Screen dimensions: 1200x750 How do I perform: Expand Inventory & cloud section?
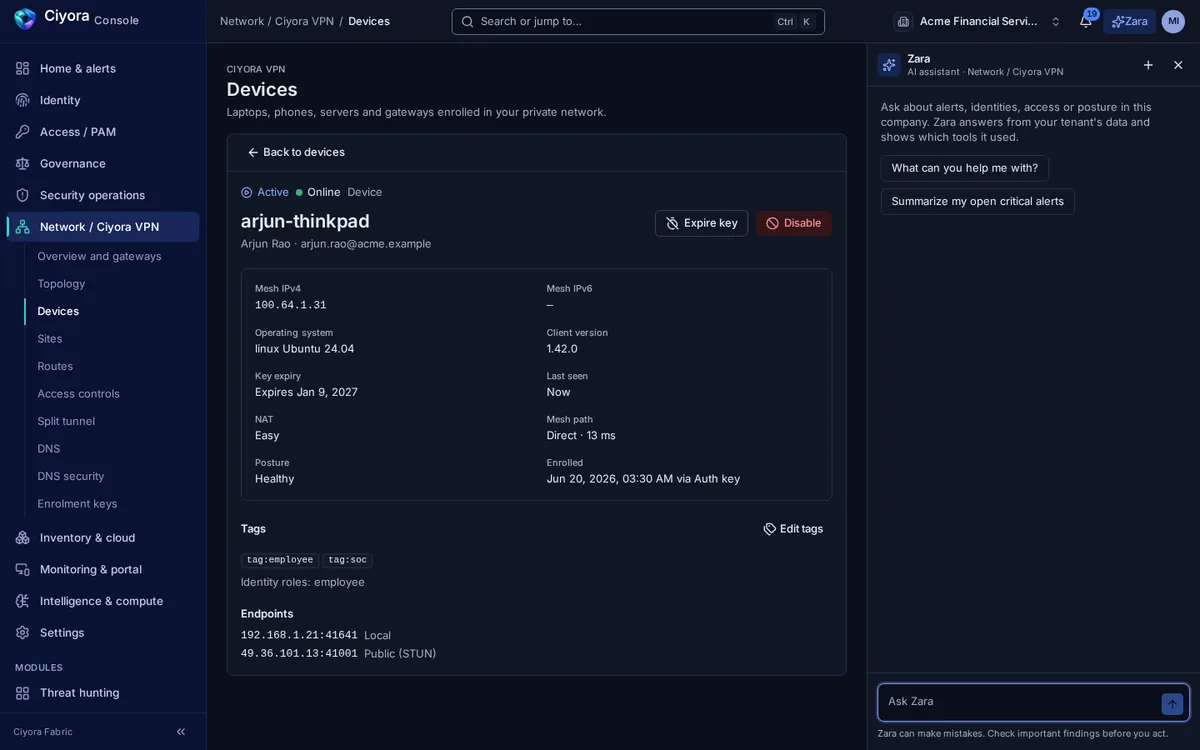click(x=103, y=538)
